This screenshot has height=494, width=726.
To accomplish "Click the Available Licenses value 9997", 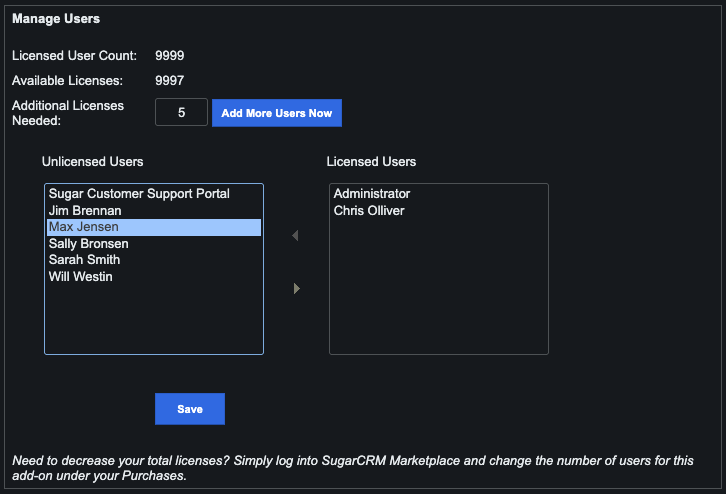I will 170,80.
